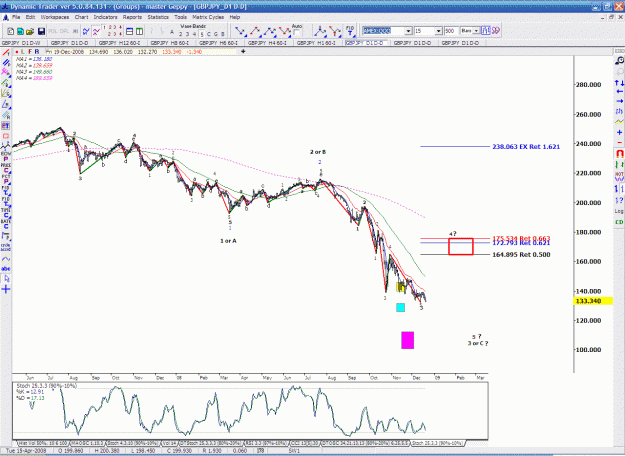Open the Statistics menu
The height and width of the screenshot is (456, 625).
[158, 17]
